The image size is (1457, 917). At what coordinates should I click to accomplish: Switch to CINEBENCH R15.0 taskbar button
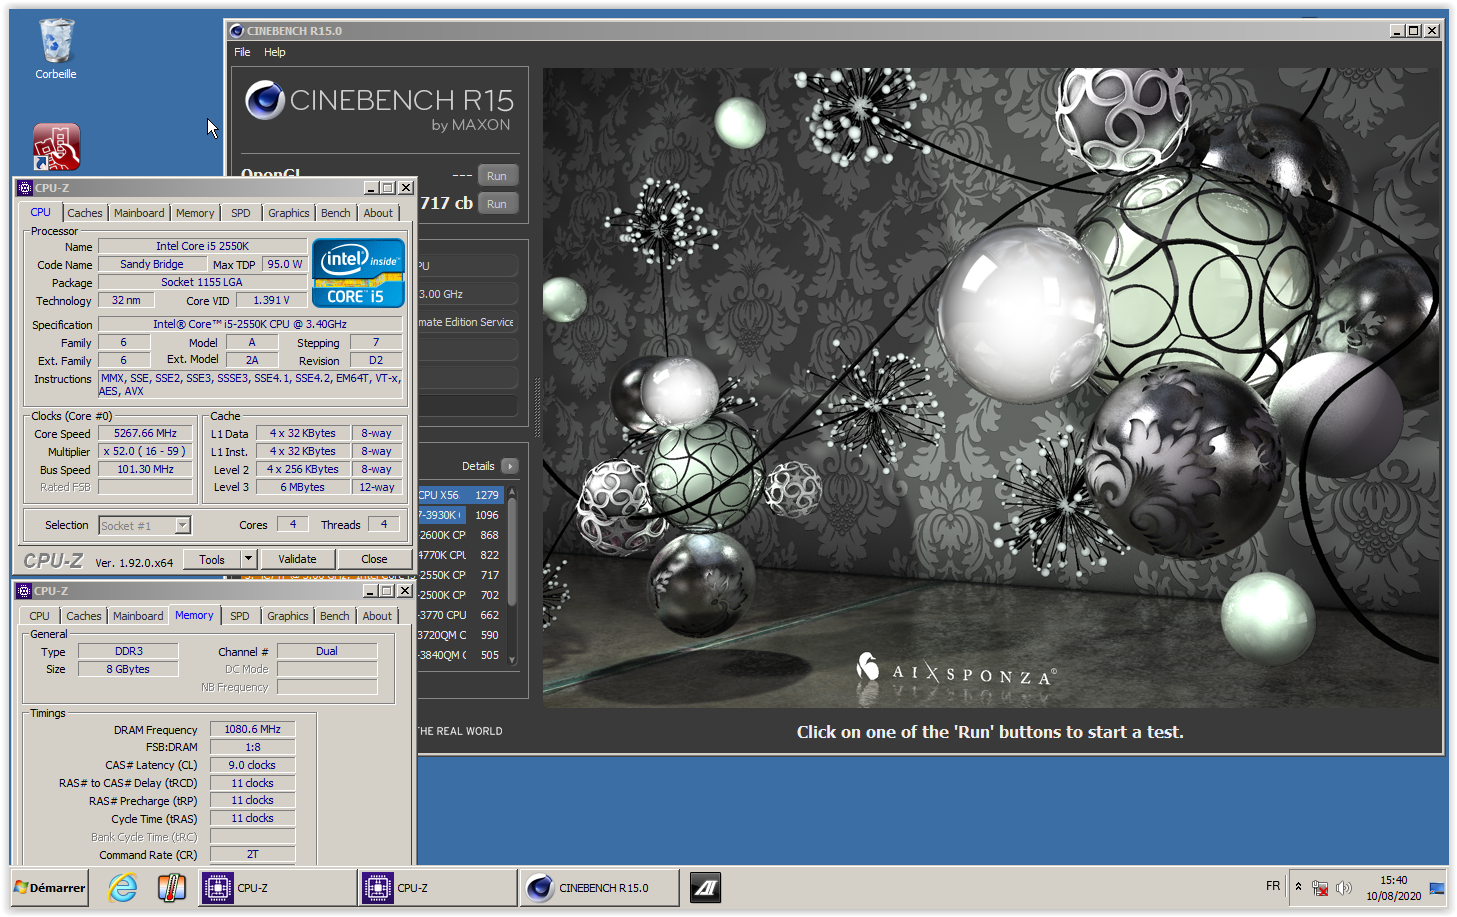pos(599,887)
